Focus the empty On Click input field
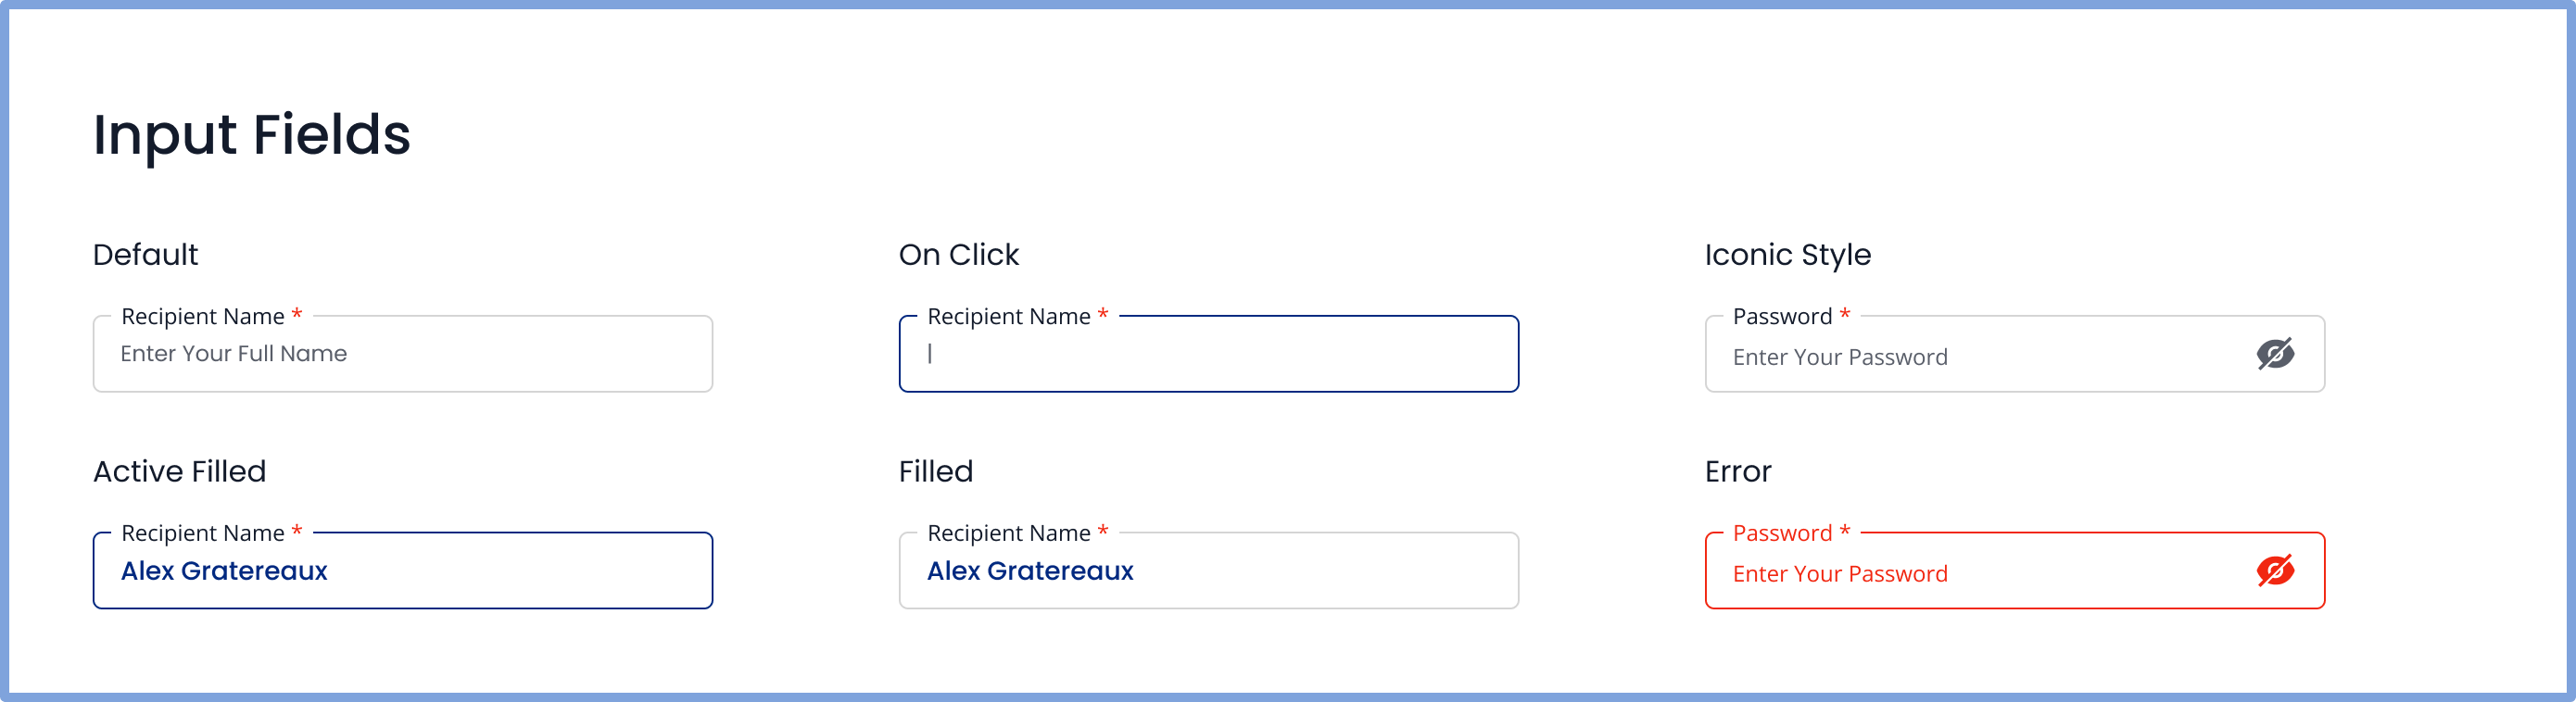This screenshot has height=702, width=2576. point(1208,355)
